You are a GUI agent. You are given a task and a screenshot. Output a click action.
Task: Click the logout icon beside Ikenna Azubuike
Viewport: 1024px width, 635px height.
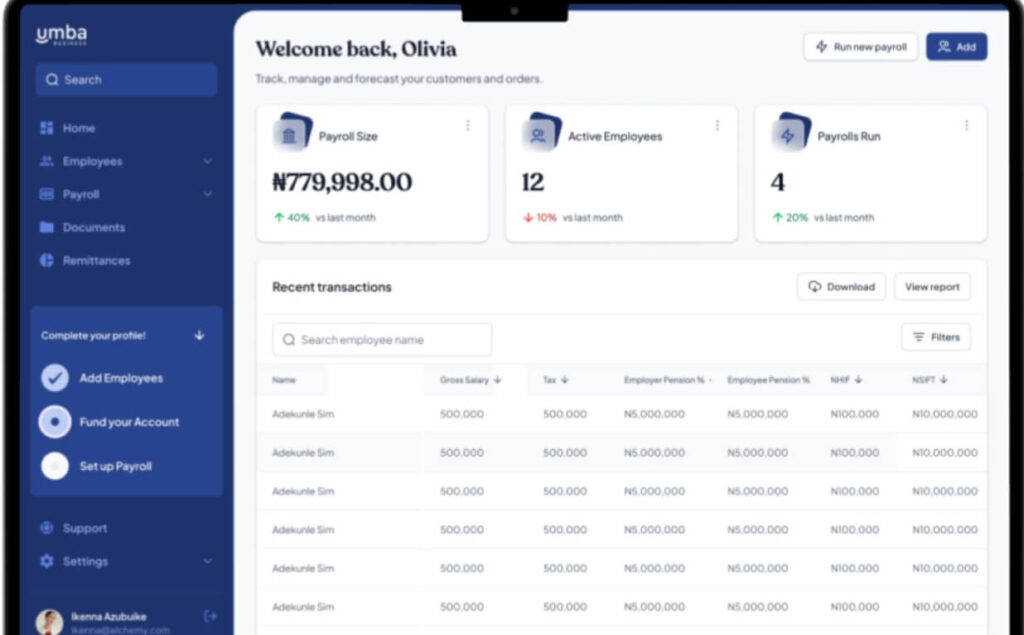pos(207,618)
